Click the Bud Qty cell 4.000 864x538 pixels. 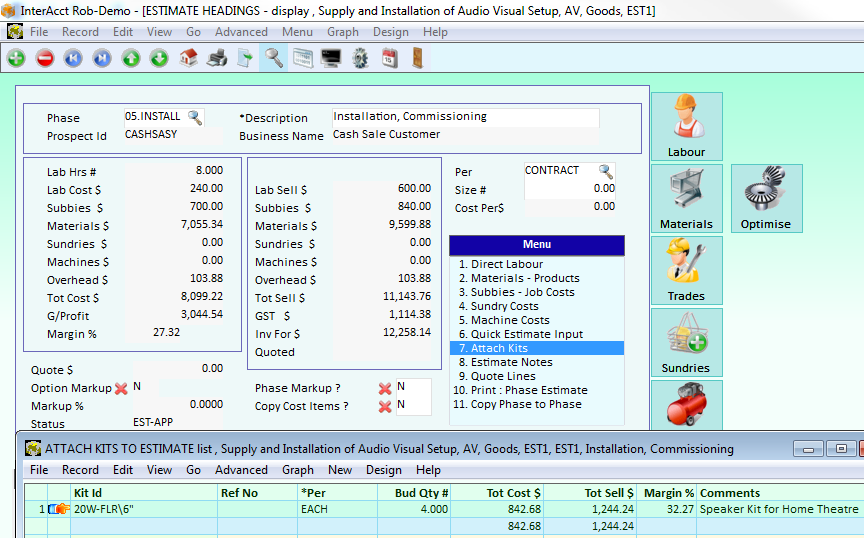414,509
